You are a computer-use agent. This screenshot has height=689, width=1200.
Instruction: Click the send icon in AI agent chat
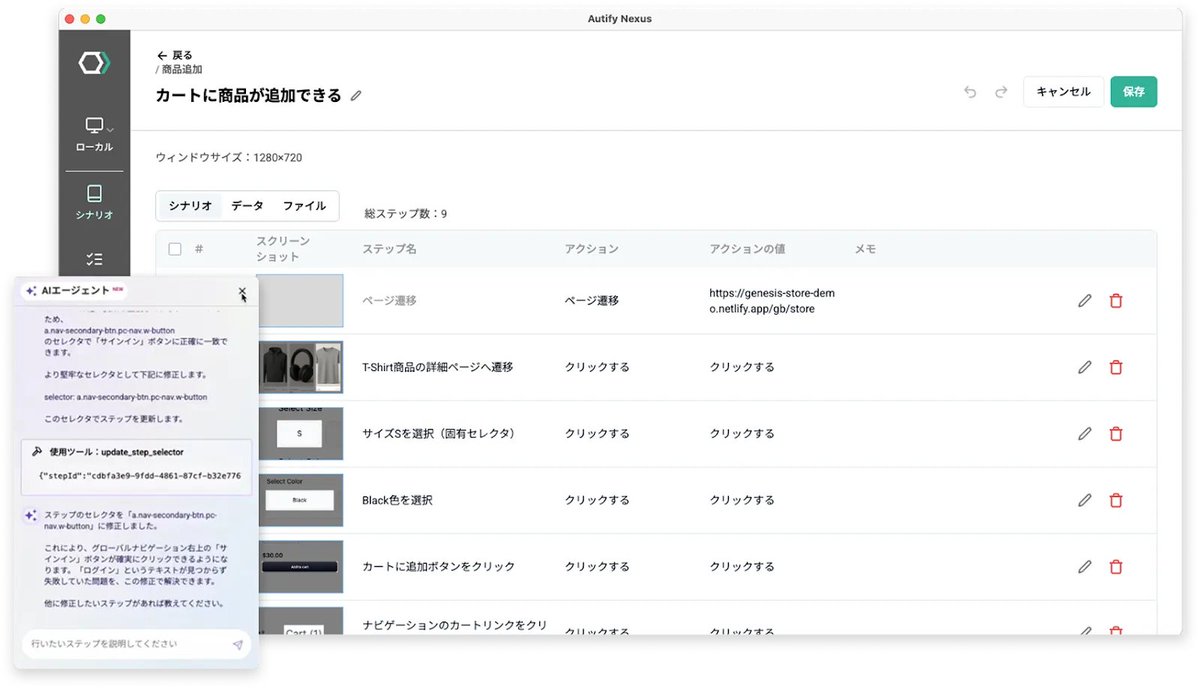click(x=238, y=646)
